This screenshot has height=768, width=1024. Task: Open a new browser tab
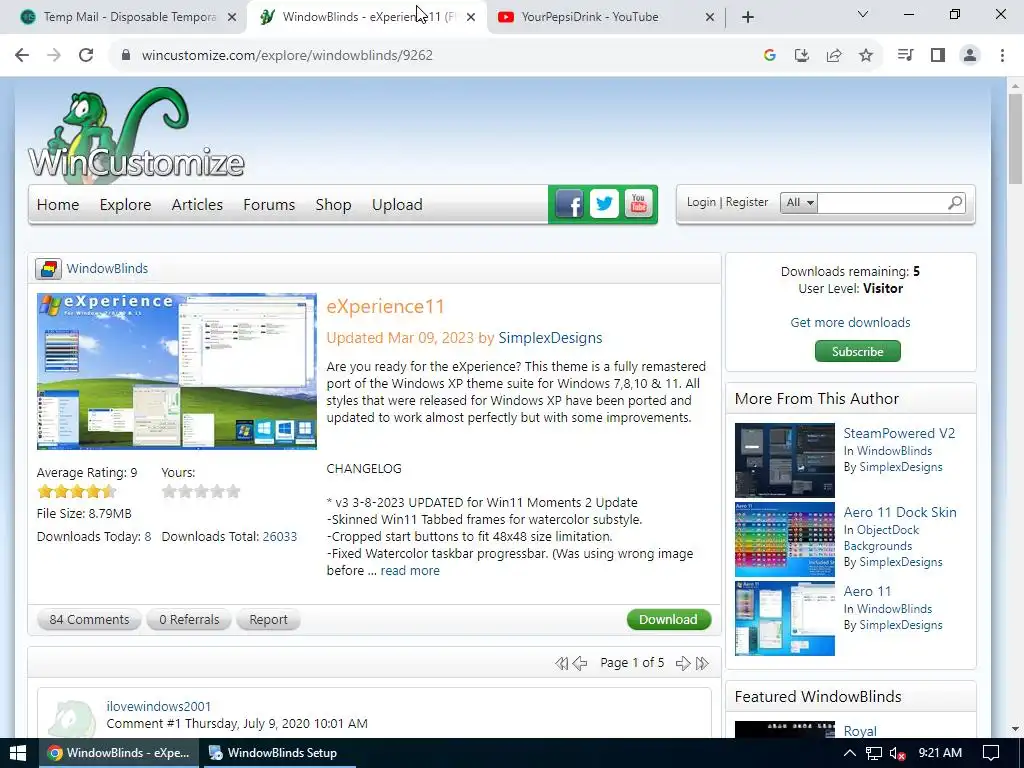[748, 17]
